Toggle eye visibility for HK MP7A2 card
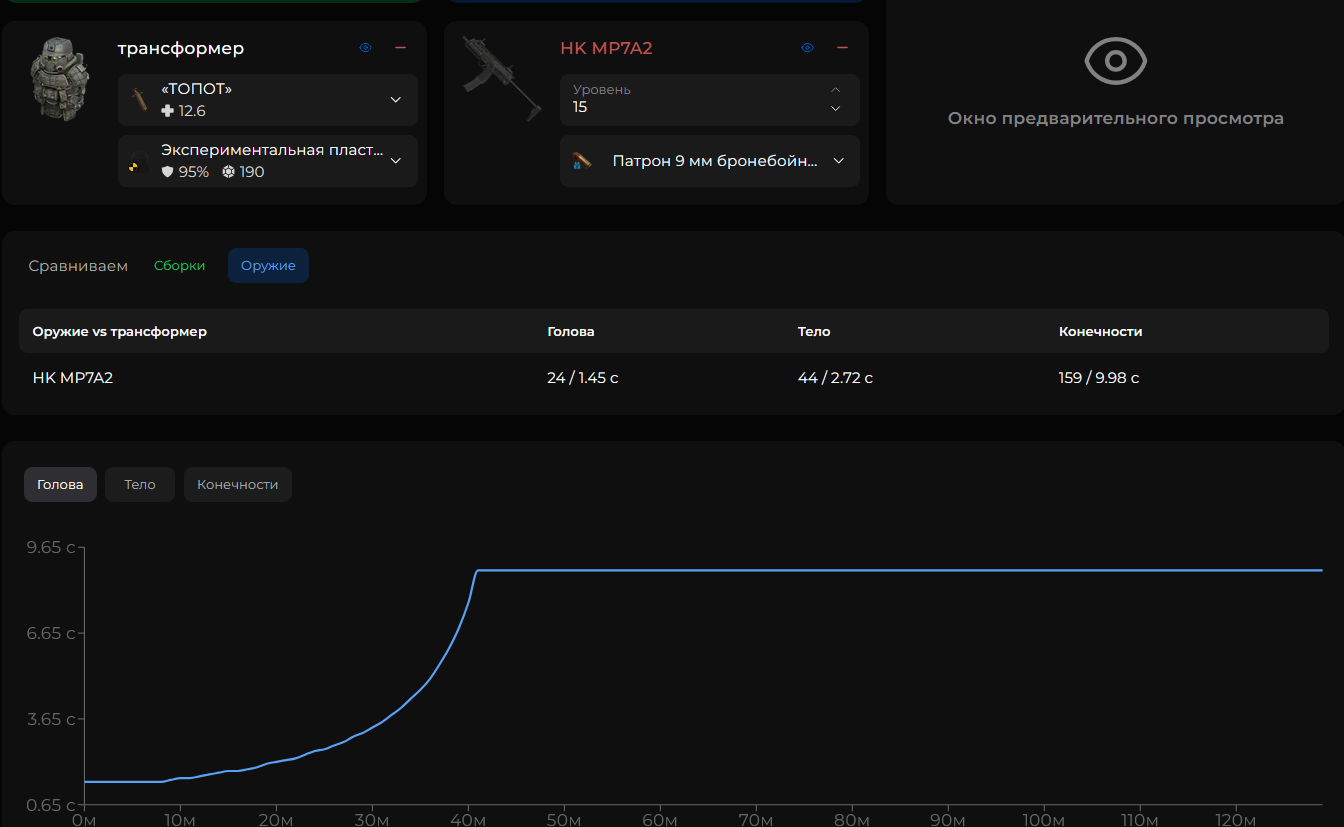Image resolution: width=1344 pixels, height=827 pixels. (x=808, y=48)
